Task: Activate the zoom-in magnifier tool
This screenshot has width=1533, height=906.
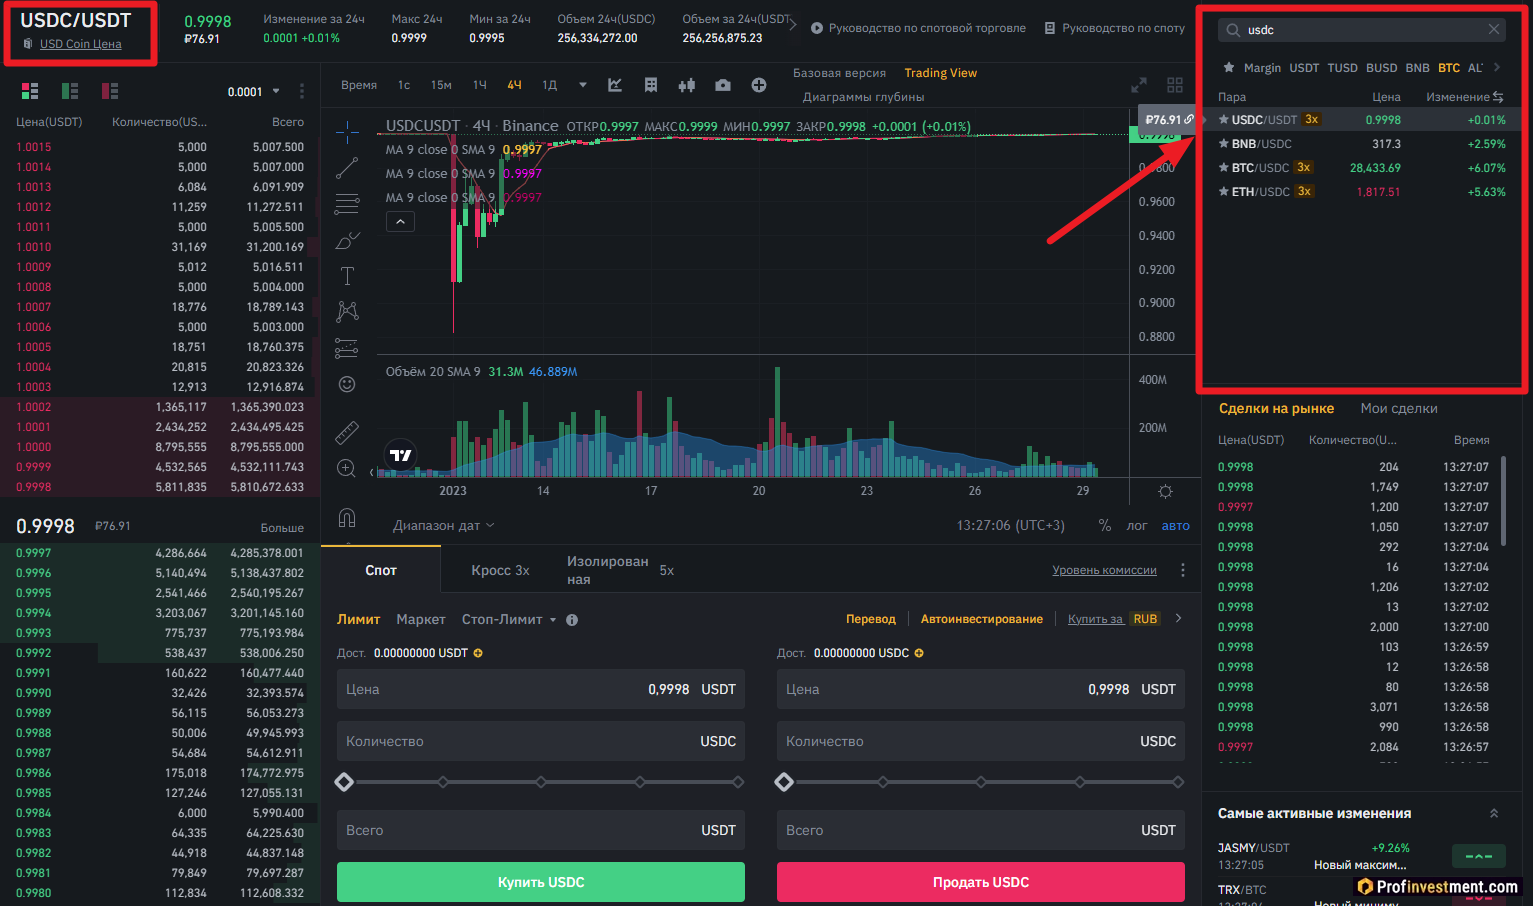Action: (x=347, y=468)
